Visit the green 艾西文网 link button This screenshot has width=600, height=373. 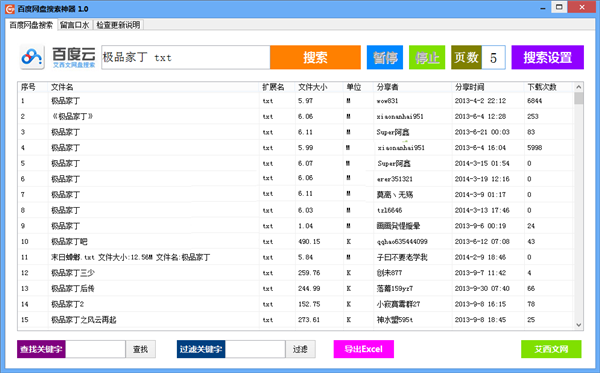(x=551, y=349)
